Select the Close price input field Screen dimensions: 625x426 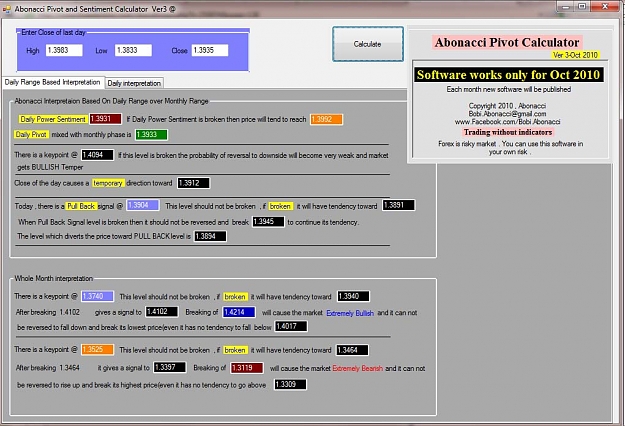pos(210,50)
